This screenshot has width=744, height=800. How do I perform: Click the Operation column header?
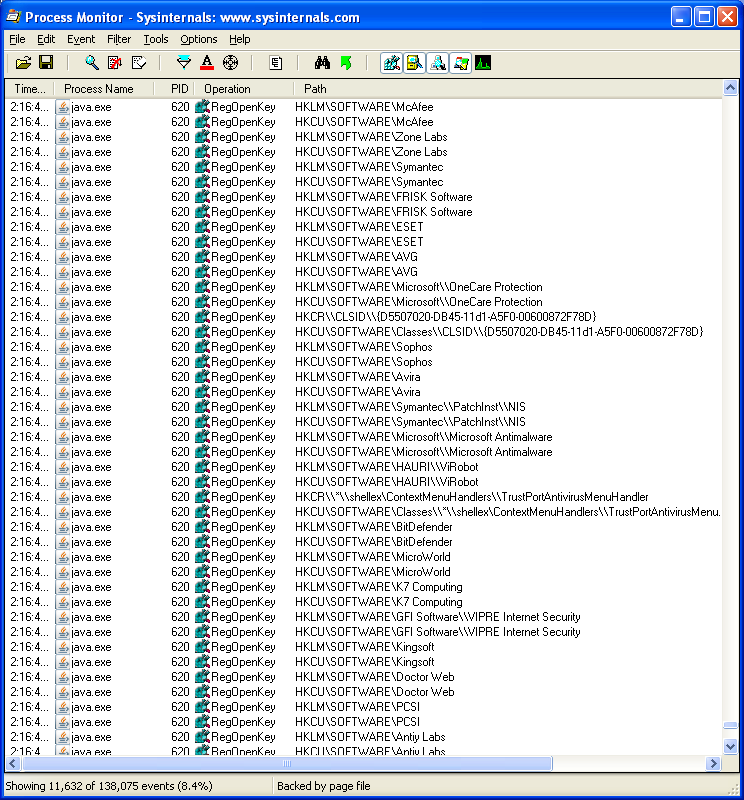pos(227,89)
